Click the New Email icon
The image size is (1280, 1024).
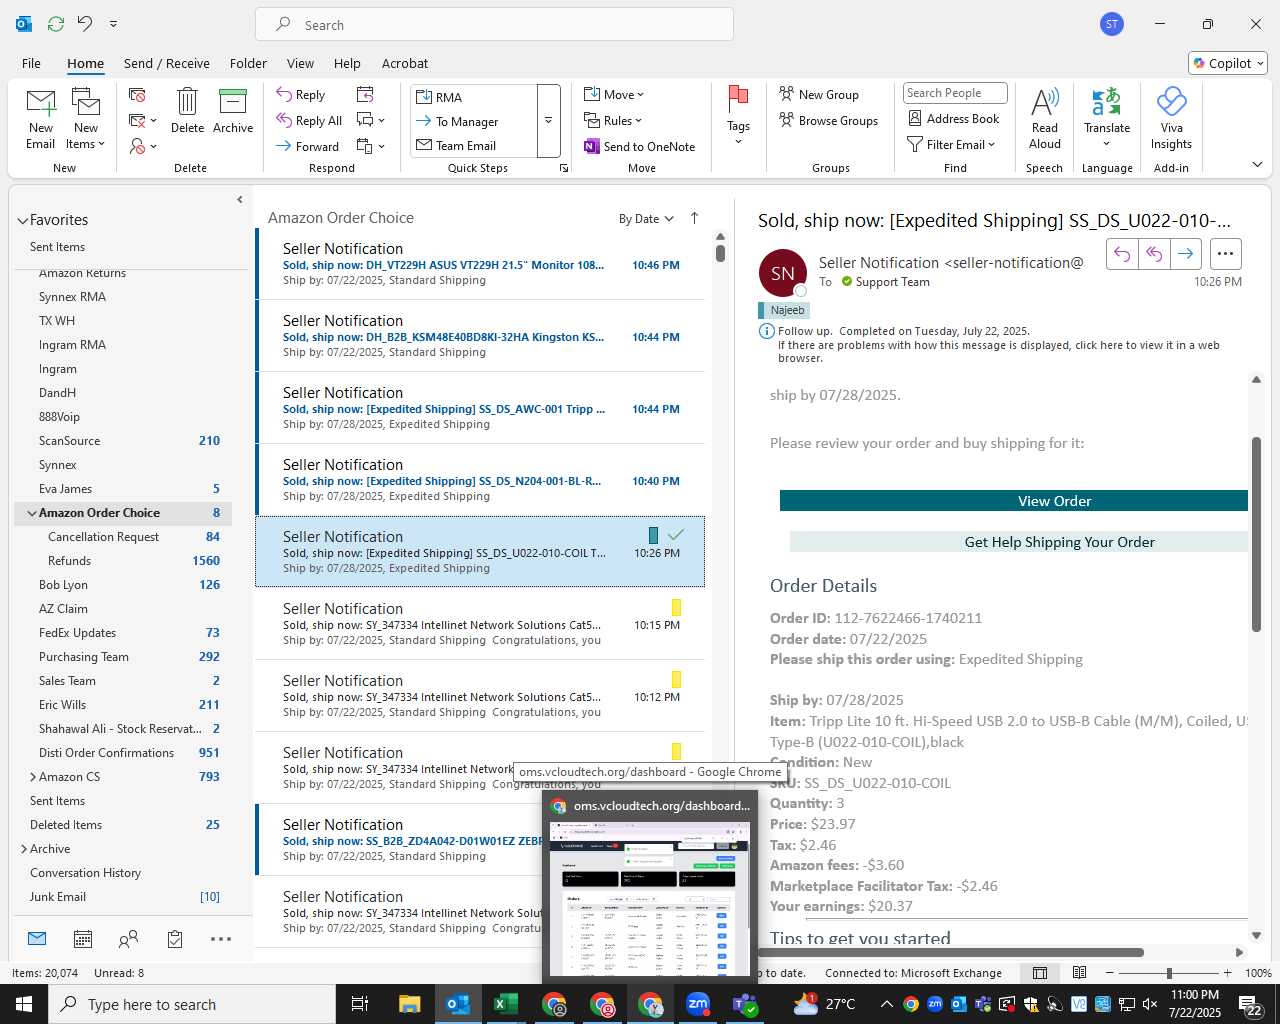point(41,118)
